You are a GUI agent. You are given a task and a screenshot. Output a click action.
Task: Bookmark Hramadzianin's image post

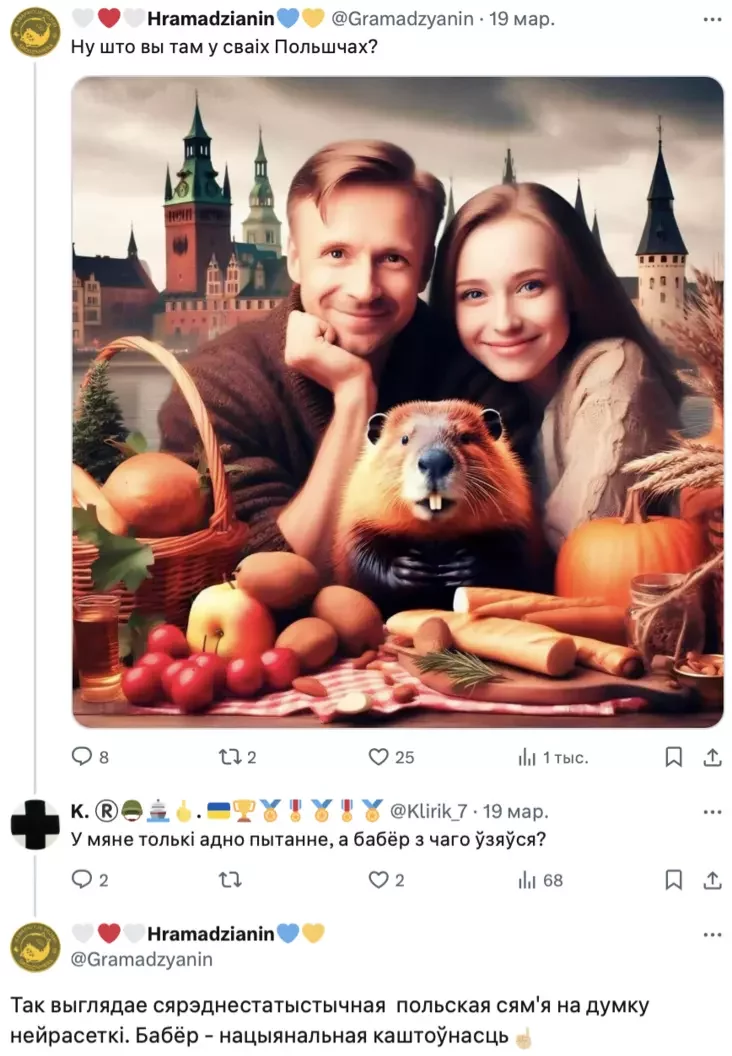(x=674, y=757)
